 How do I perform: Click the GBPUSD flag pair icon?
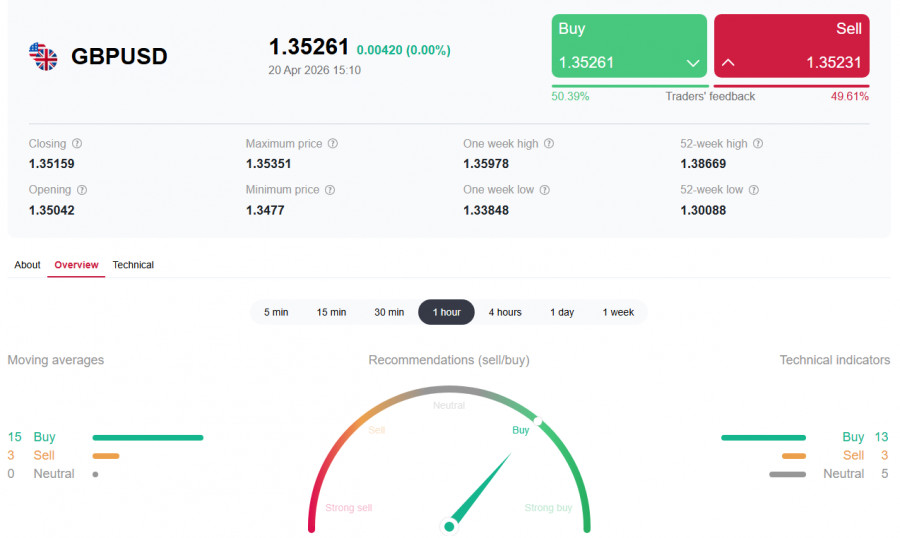[43, 56]
